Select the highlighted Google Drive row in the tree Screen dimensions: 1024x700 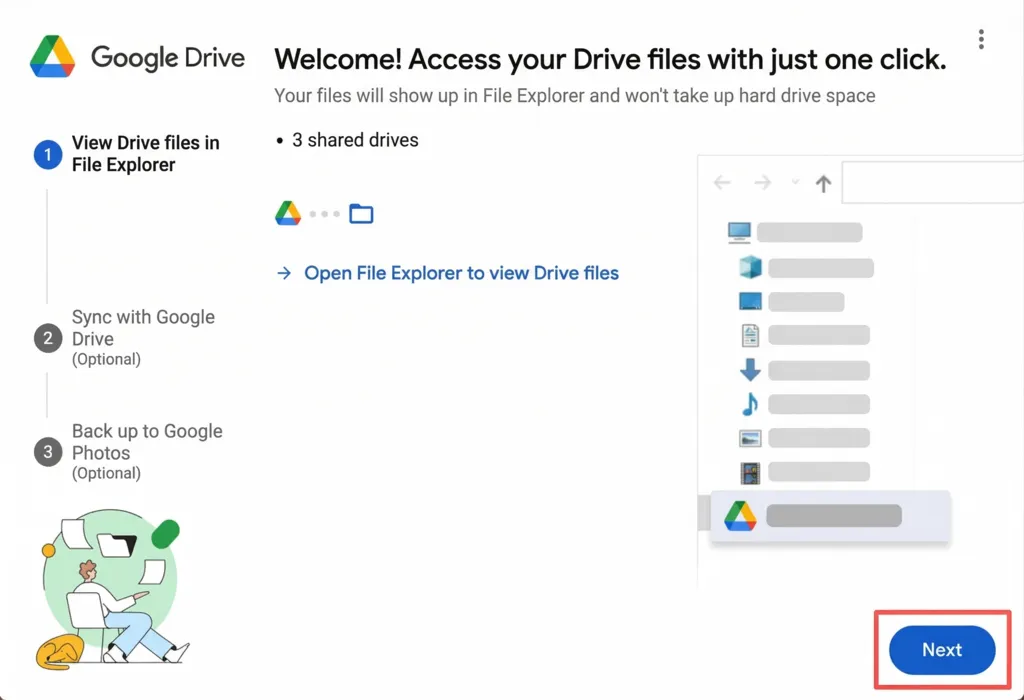(829, 516)
